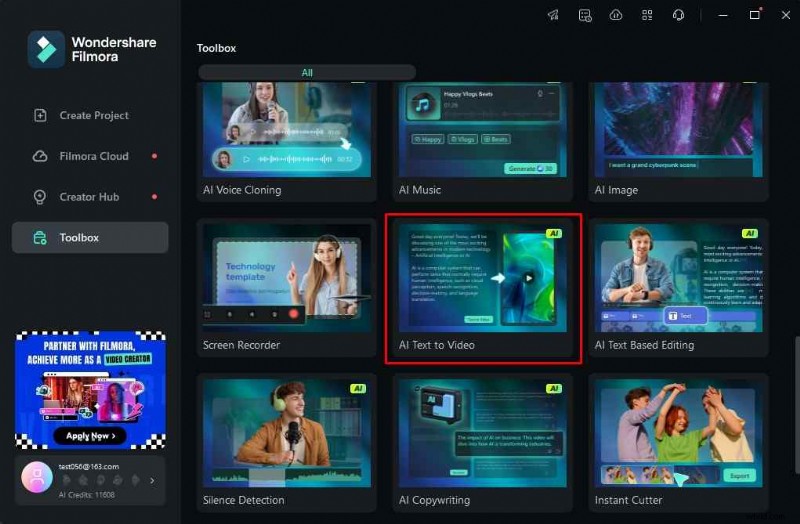The height and width of the screenshot is (524, 800).
Task: Open Filmora Cloud section
Action: 90,156
